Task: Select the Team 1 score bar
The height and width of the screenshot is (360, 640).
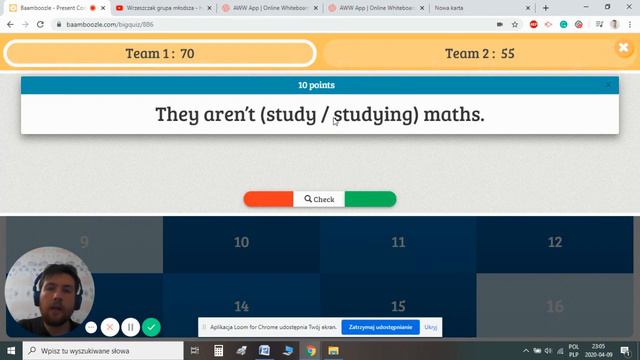Action: [160, 53]
